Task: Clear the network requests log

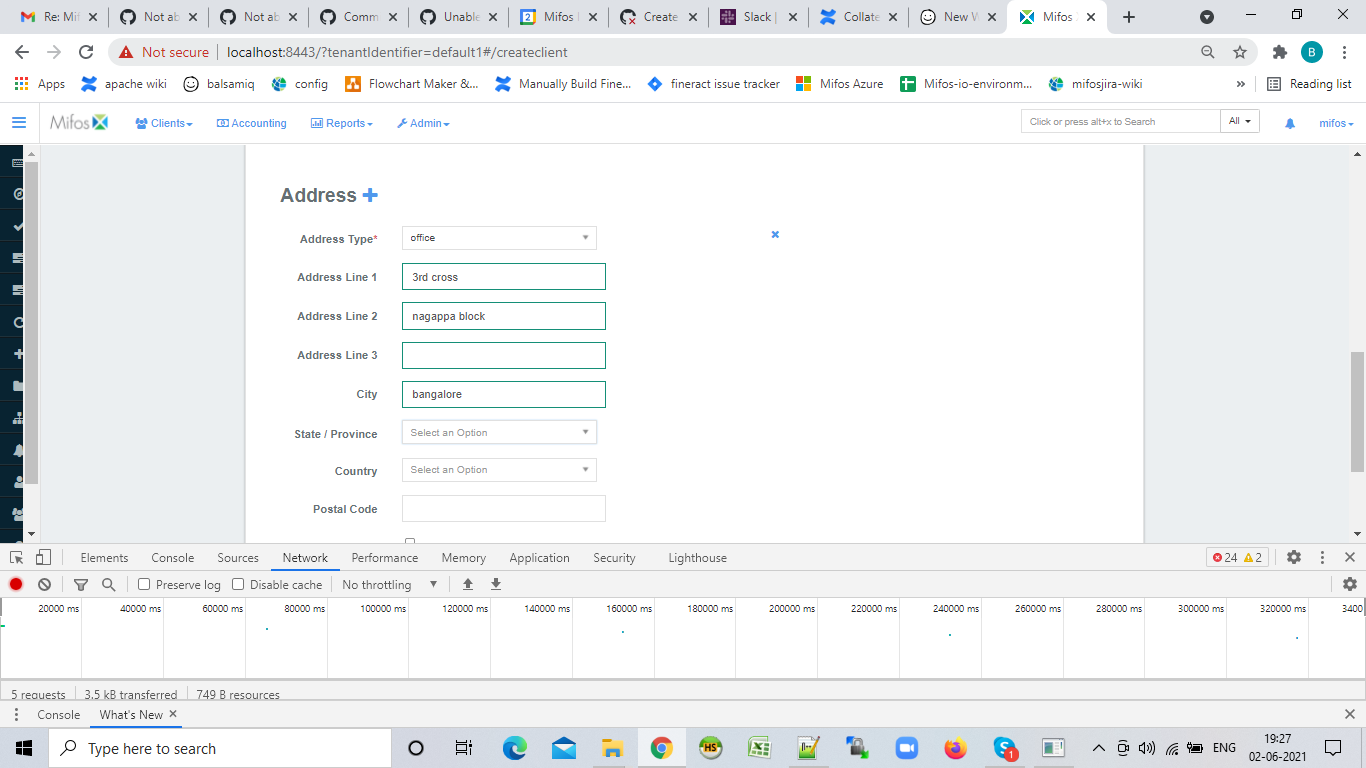Action: [x=43, y=584]
